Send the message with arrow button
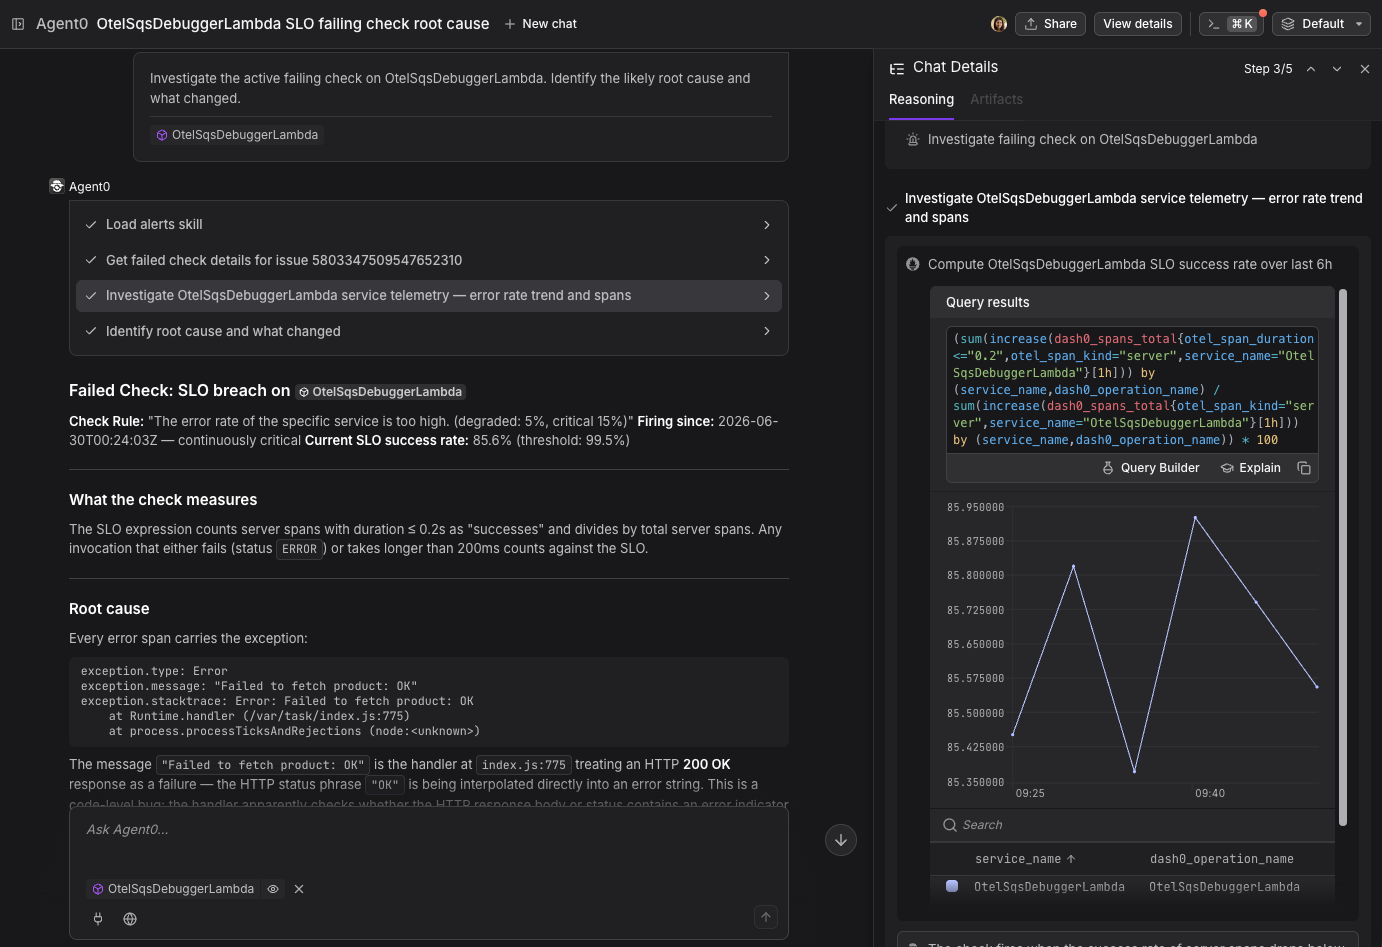This screenshot has width=1382, height=947. 766,917
